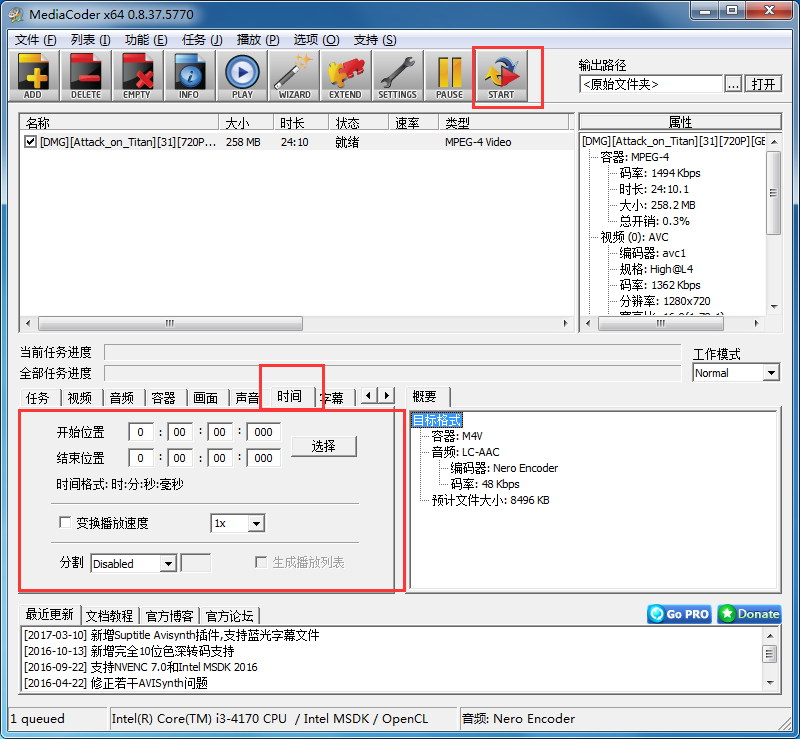The image size is (800, 739).
Task: Click the 选择 button to pick time range
Action: pyautogui.click(x=324, y=445)
